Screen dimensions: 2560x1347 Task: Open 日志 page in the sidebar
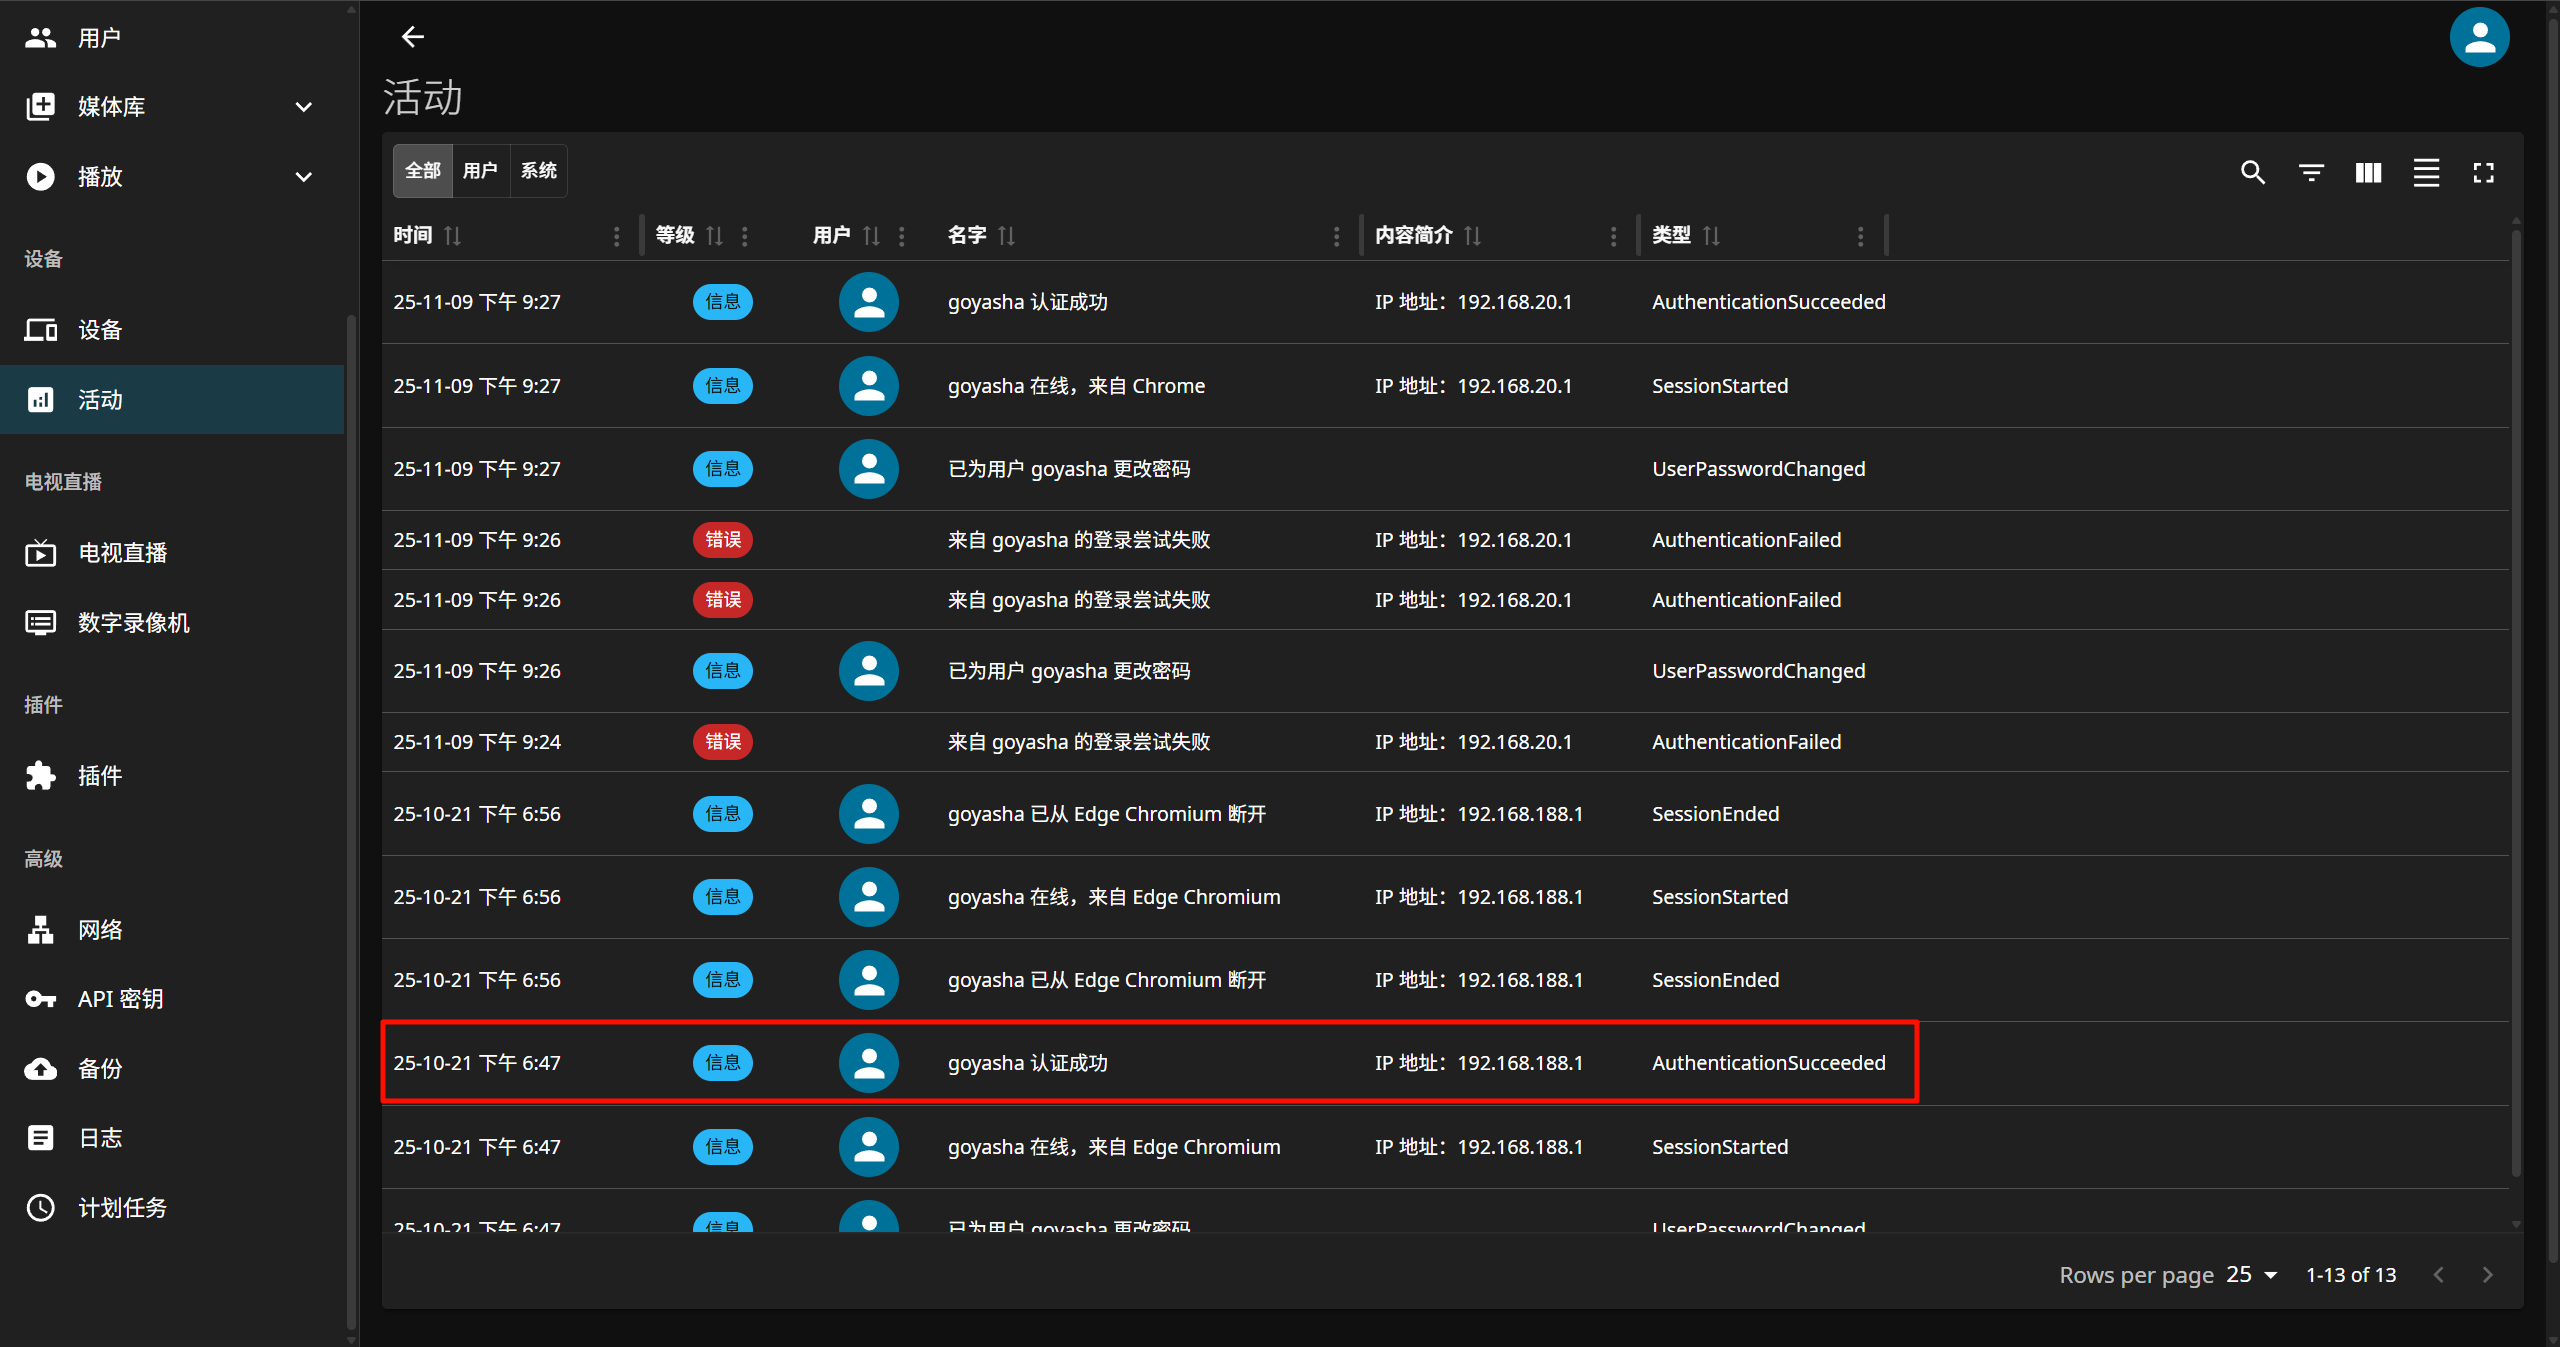click(x=100, y=1137)
